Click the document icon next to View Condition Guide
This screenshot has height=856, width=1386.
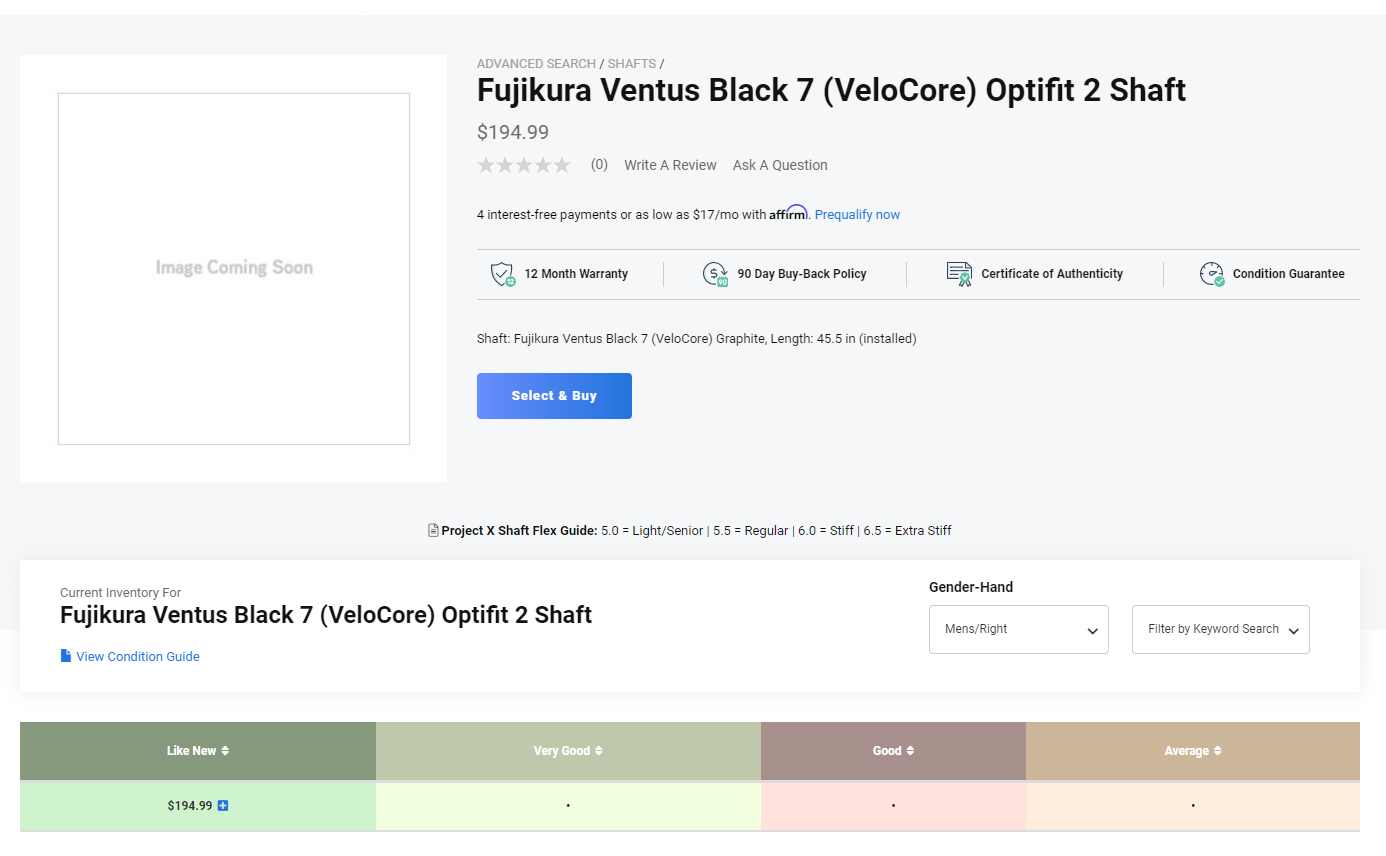[66, 656]
